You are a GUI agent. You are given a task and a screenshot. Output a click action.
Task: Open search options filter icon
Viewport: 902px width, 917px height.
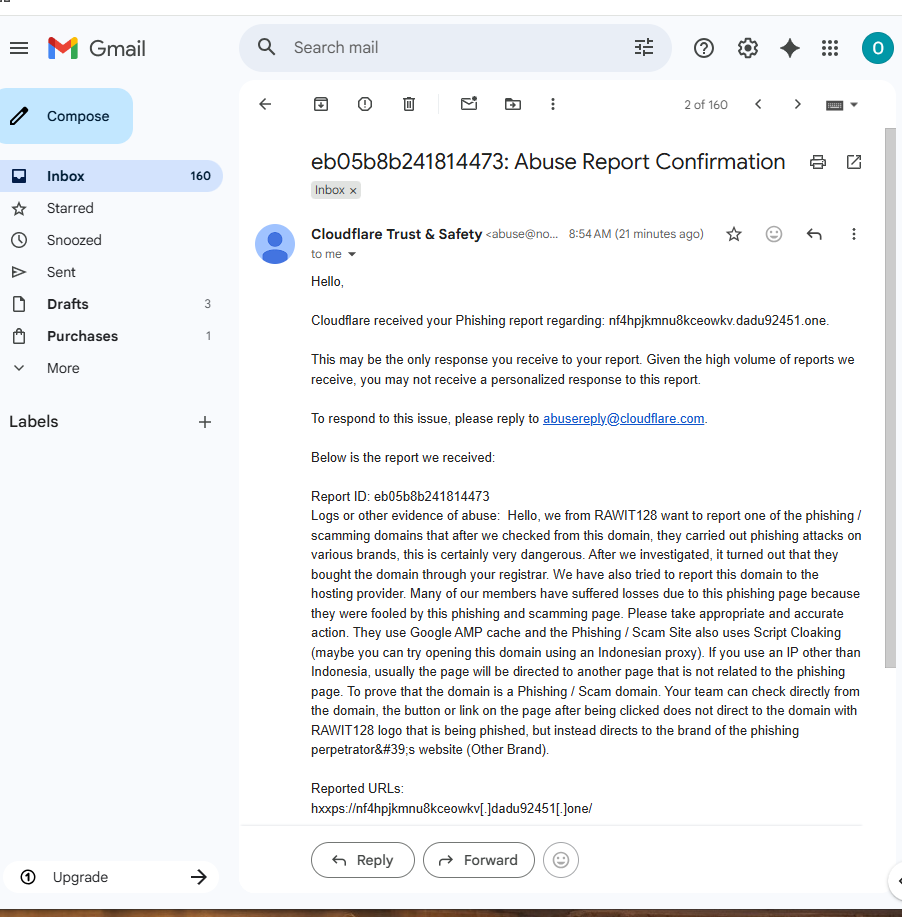click(x=643, y=47)
